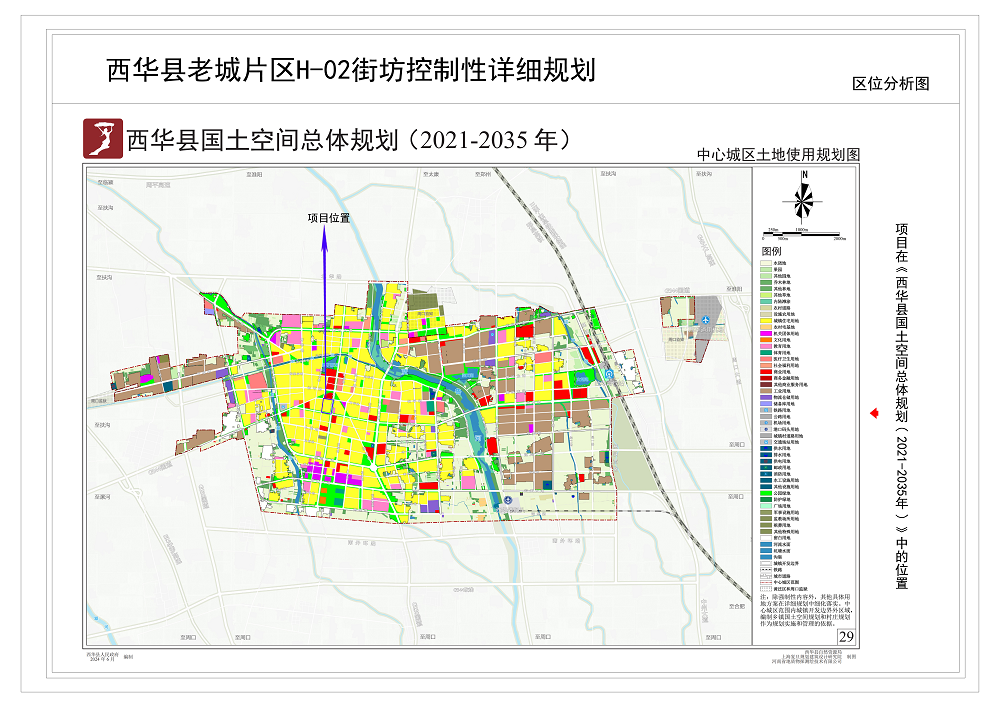The height and width of the screenshot is (707, 1000).
Task: Click the 图例 legend heading
Action: 772,251
